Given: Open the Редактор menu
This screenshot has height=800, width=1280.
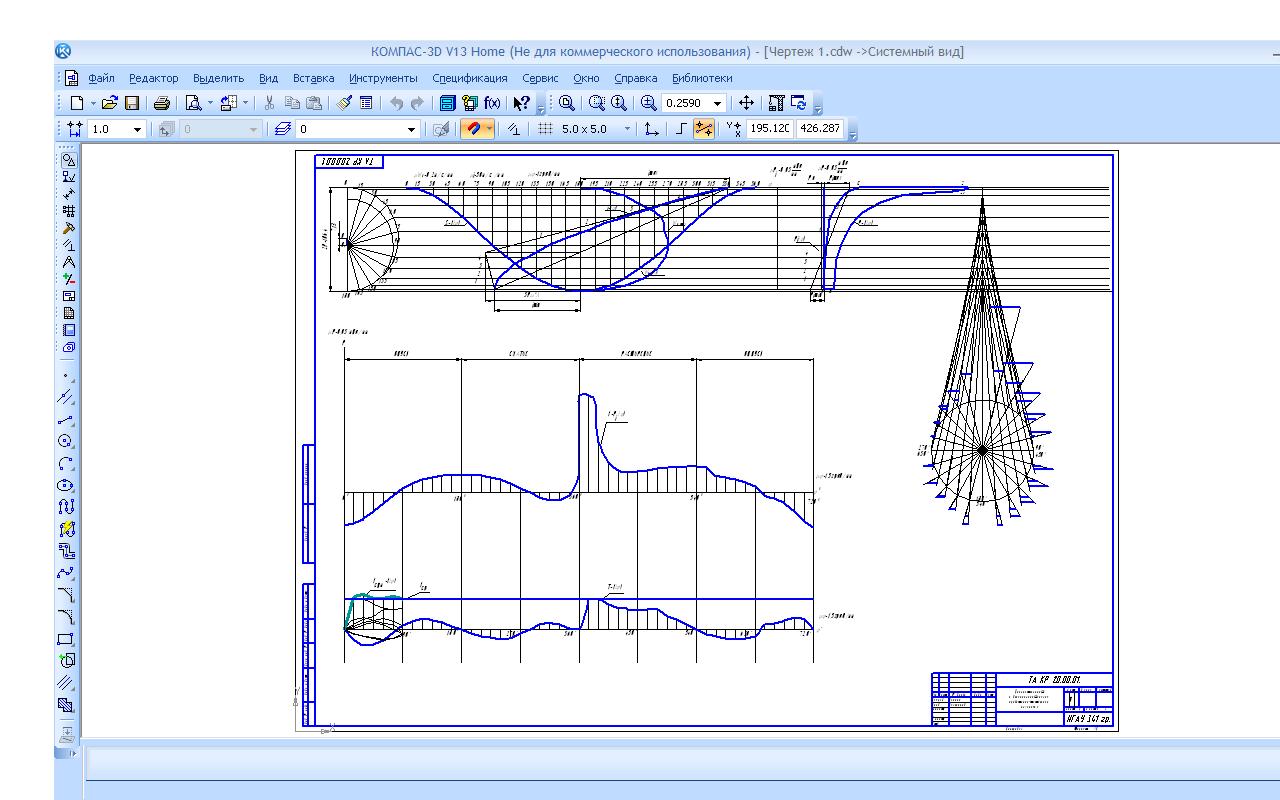Looking at the screenshot, I should [x=154, y=78].
